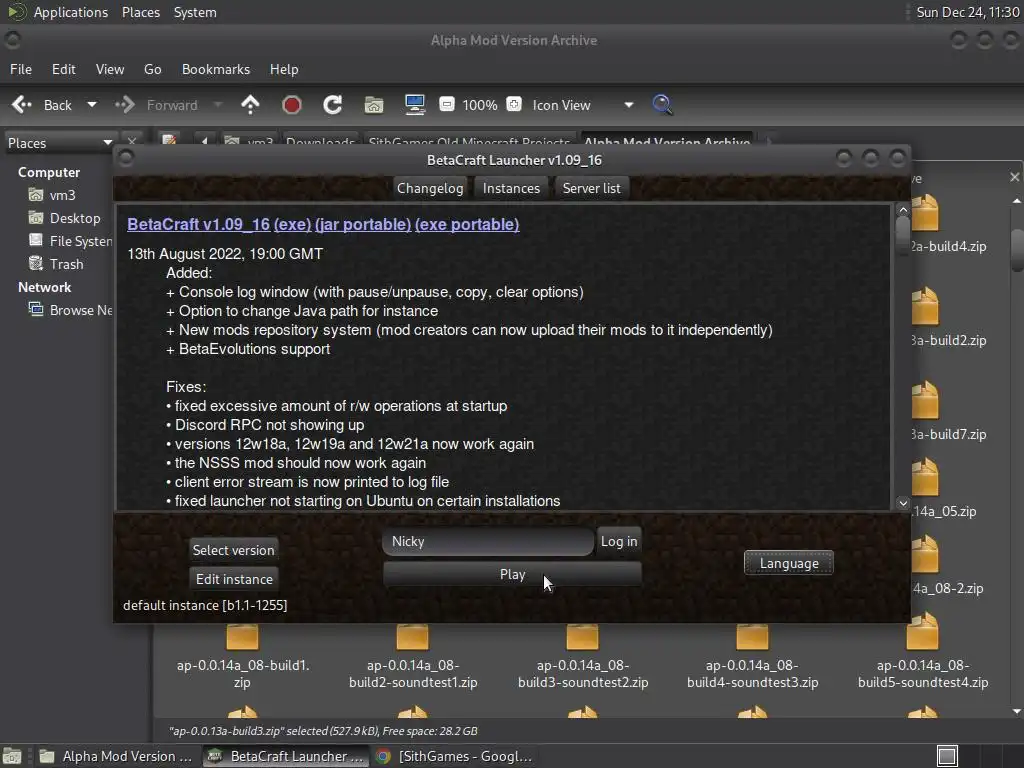Open the Help menu in file manager
The width and height of the screenshot is (1024, 768).
pos(284,69)
